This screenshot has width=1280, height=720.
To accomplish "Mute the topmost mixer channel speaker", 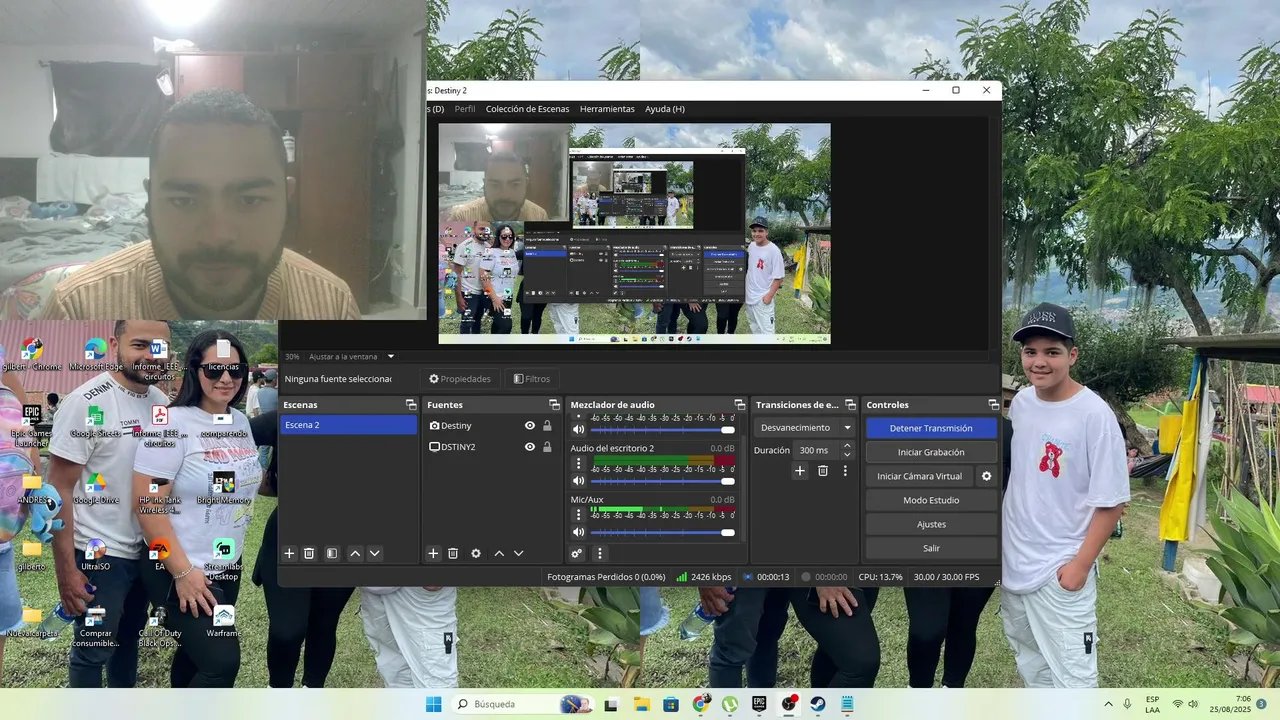I will (578, 430).
